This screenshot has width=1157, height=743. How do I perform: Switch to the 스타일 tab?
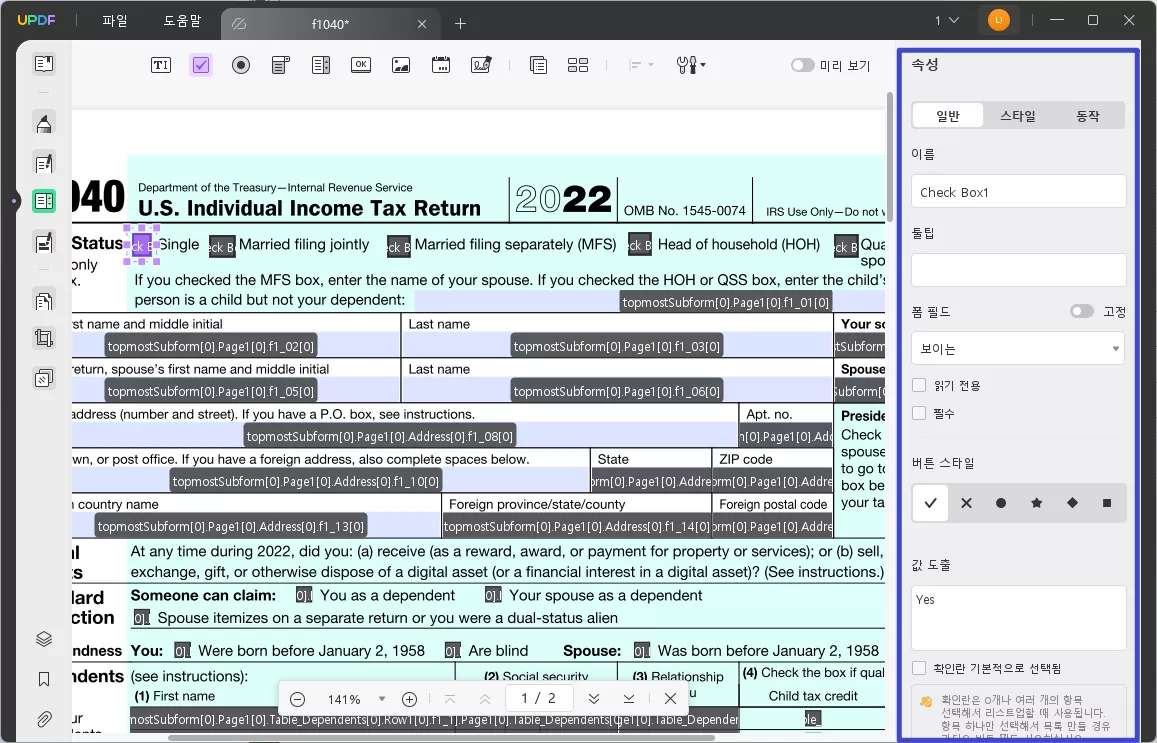point(1018,116)
